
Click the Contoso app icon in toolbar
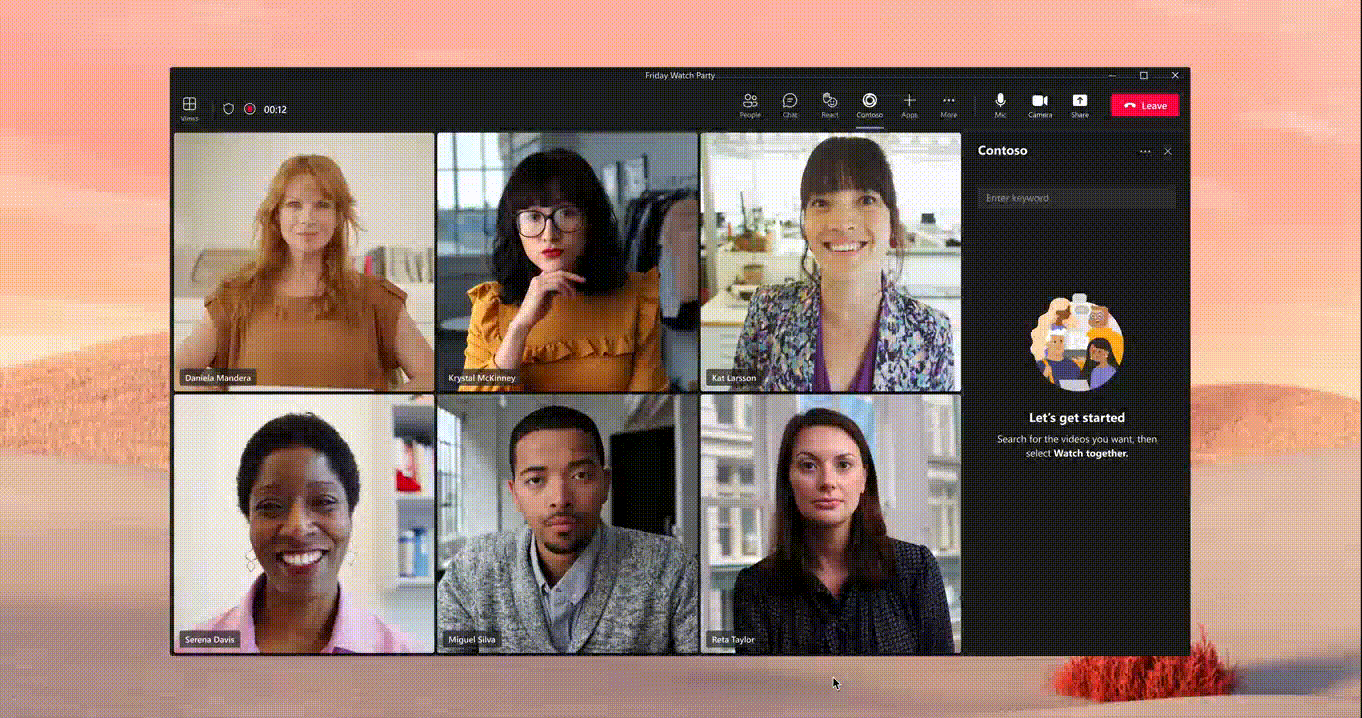pos(869,104)
